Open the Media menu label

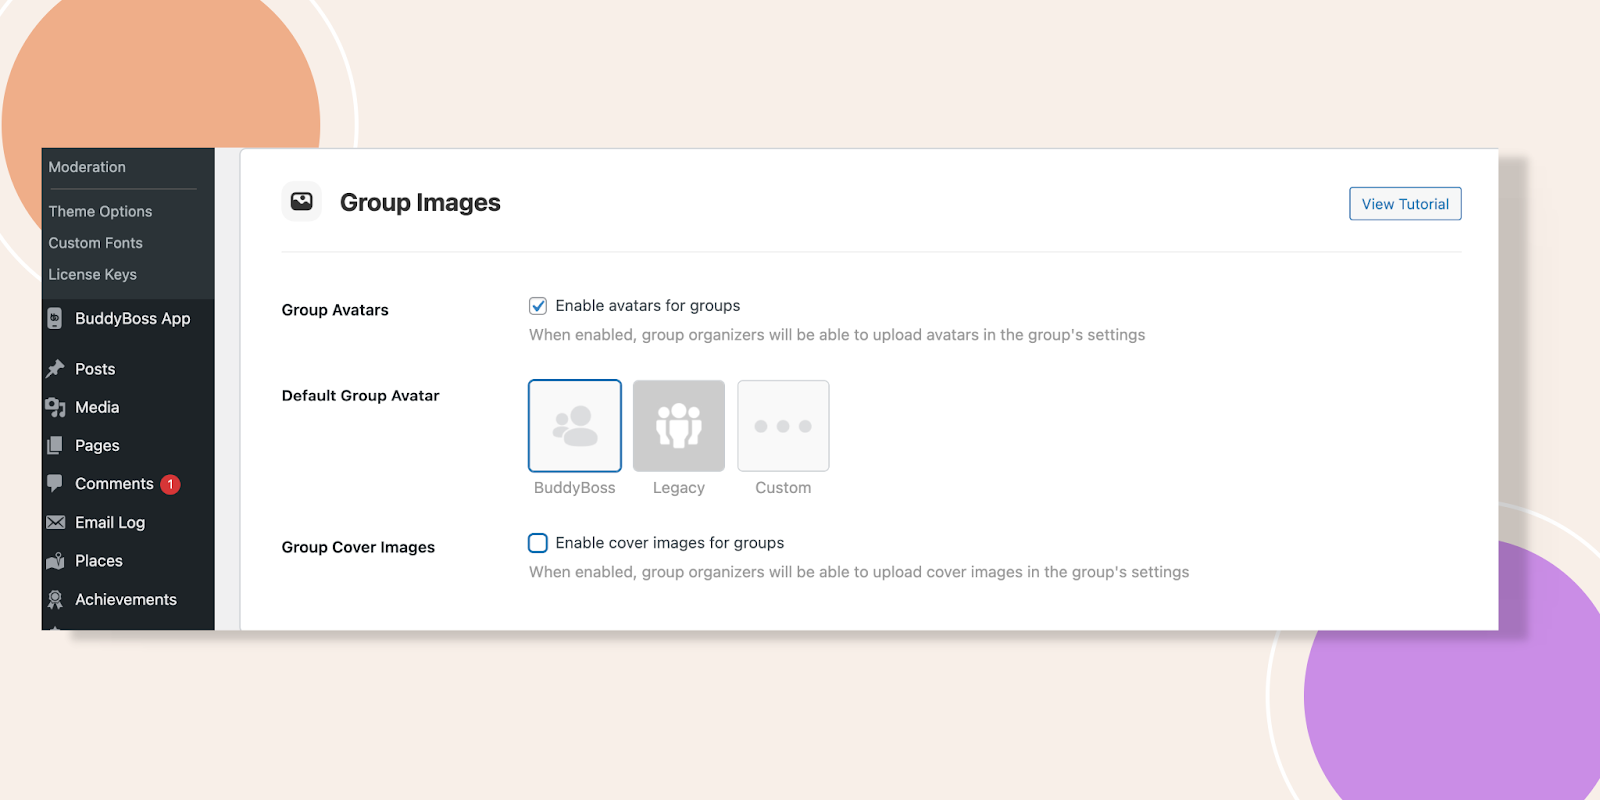click(x=97, y=407)
